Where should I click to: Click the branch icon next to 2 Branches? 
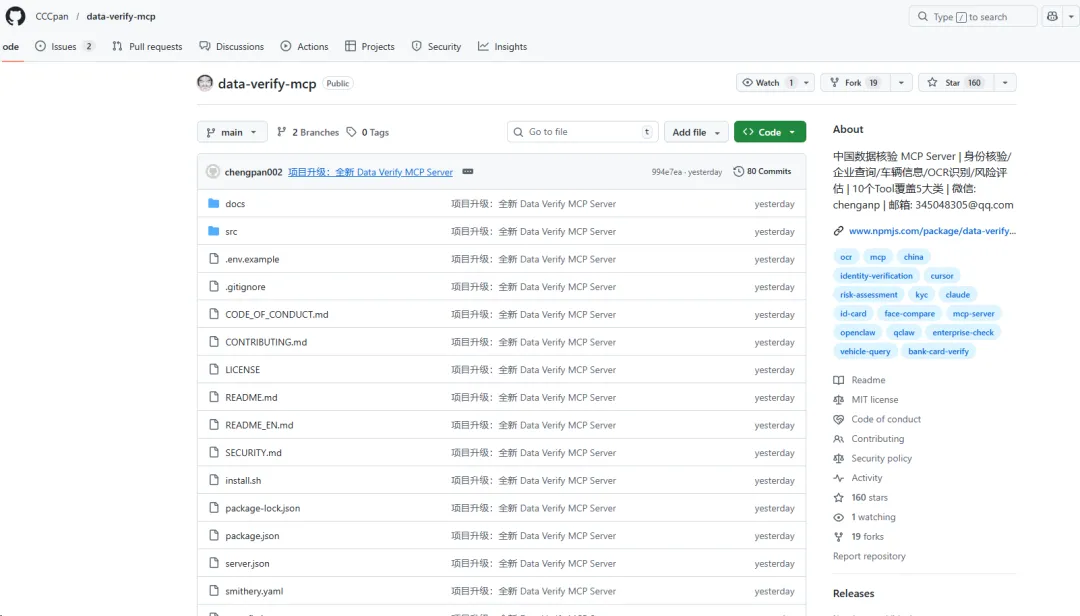point(282,132)
